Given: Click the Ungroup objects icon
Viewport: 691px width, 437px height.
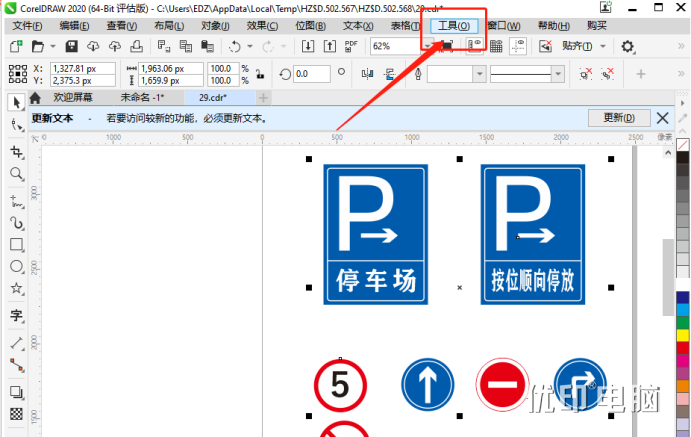Looking at the screenshot, I should (x=586, y=74).
